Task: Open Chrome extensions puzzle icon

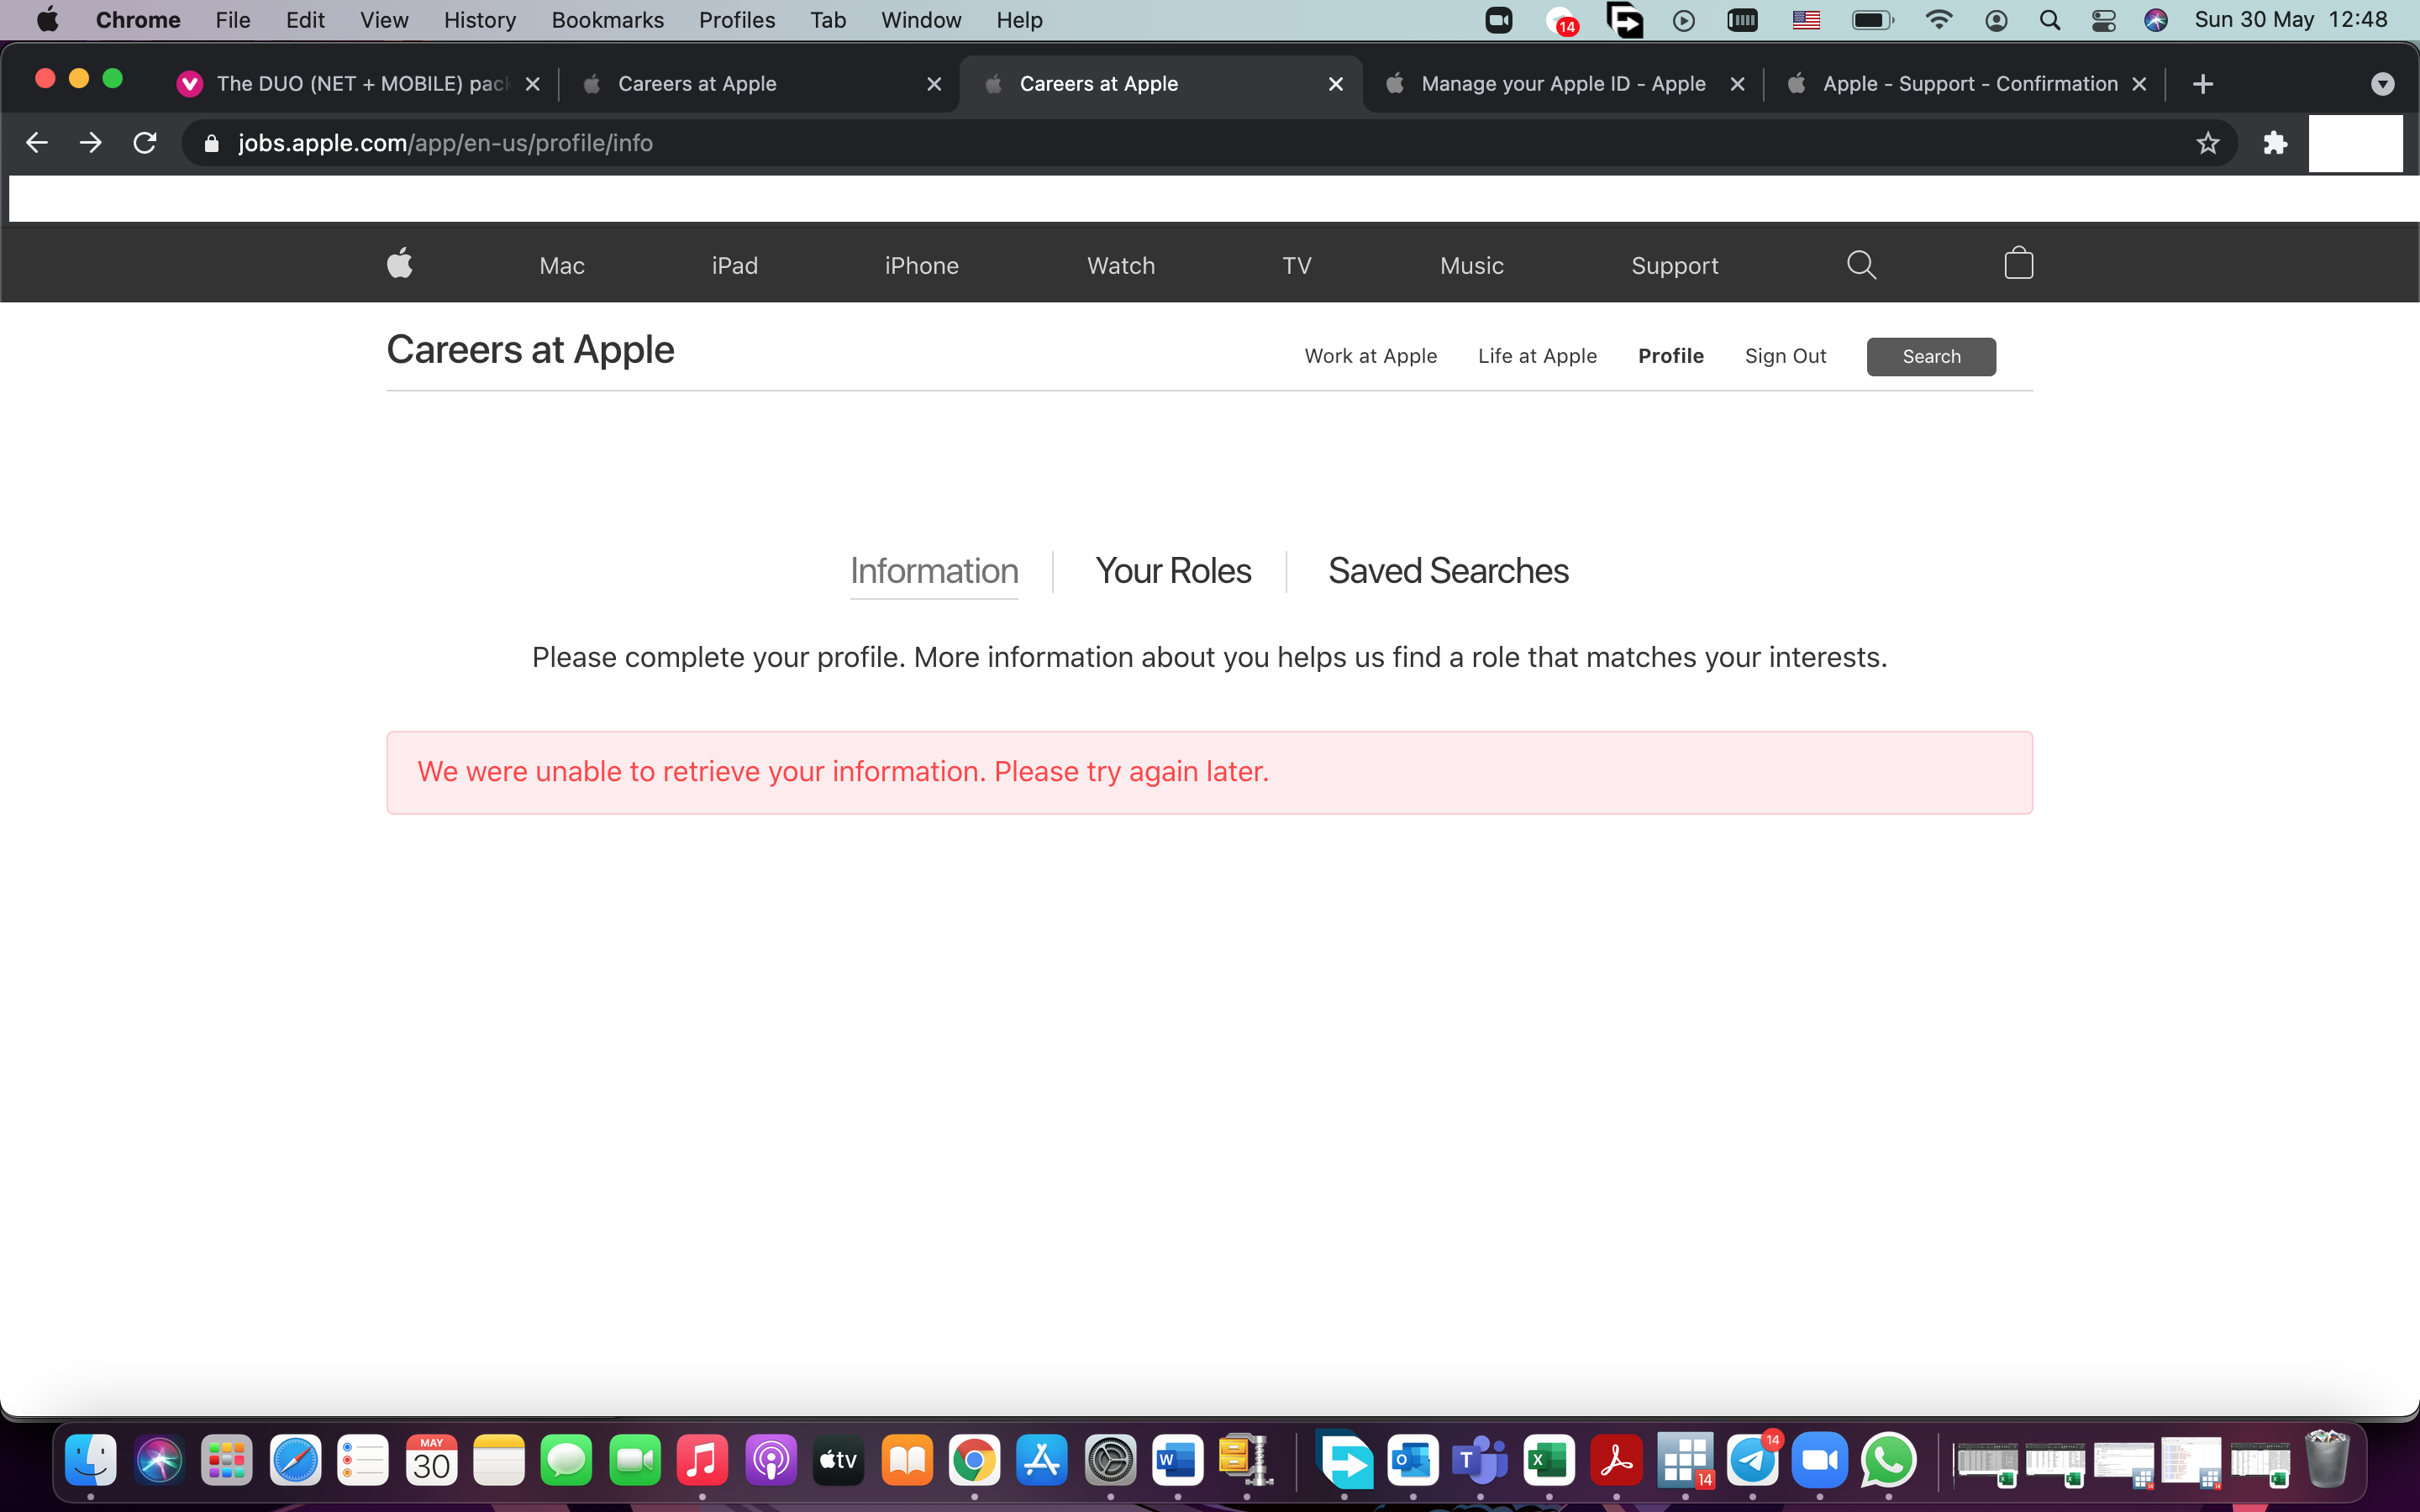Action: [2275, 143]
